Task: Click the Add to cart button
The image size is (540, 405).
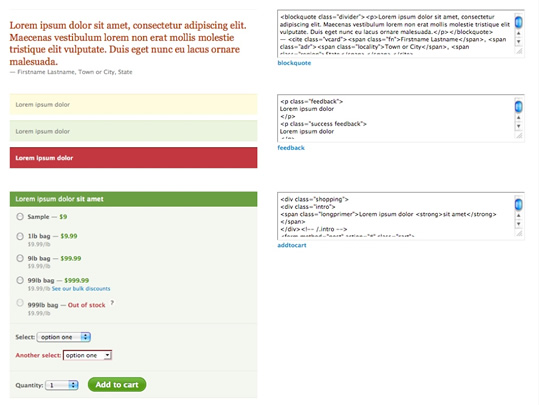Action: click(117, 384)
